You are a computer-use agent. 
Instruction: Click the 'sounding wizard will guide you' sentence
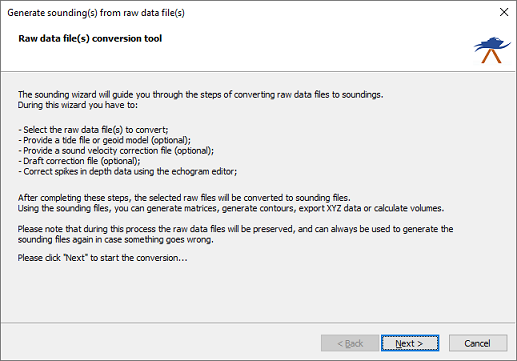click(201, 95)
